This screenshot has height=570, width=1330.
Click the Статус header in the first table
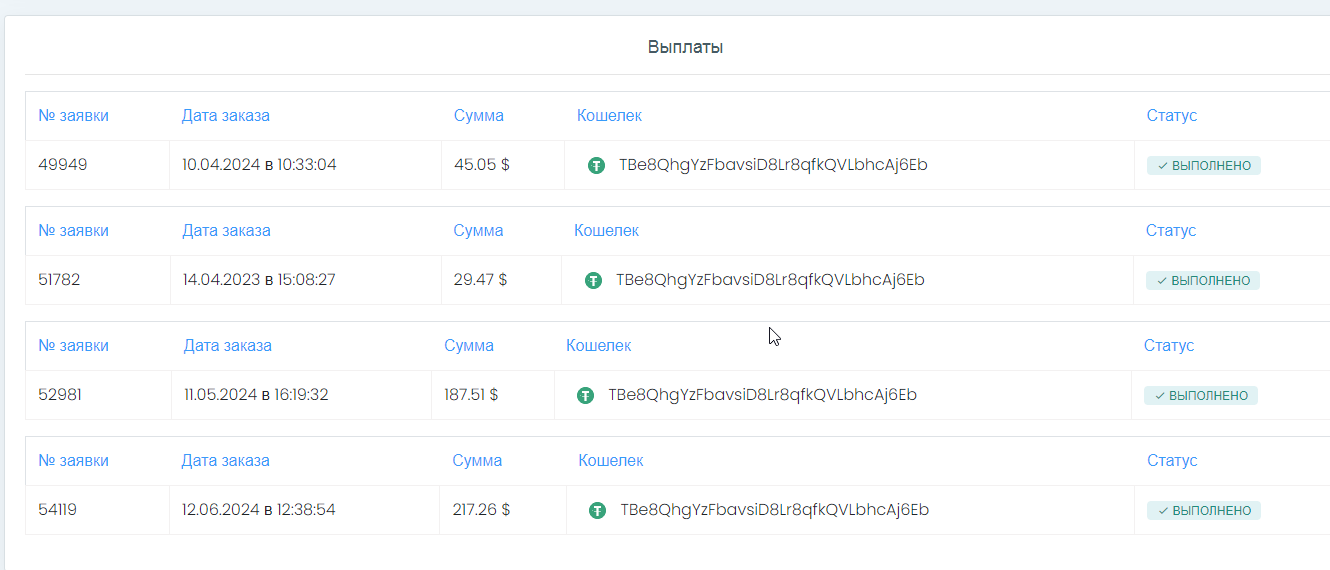coord(1172,115)
